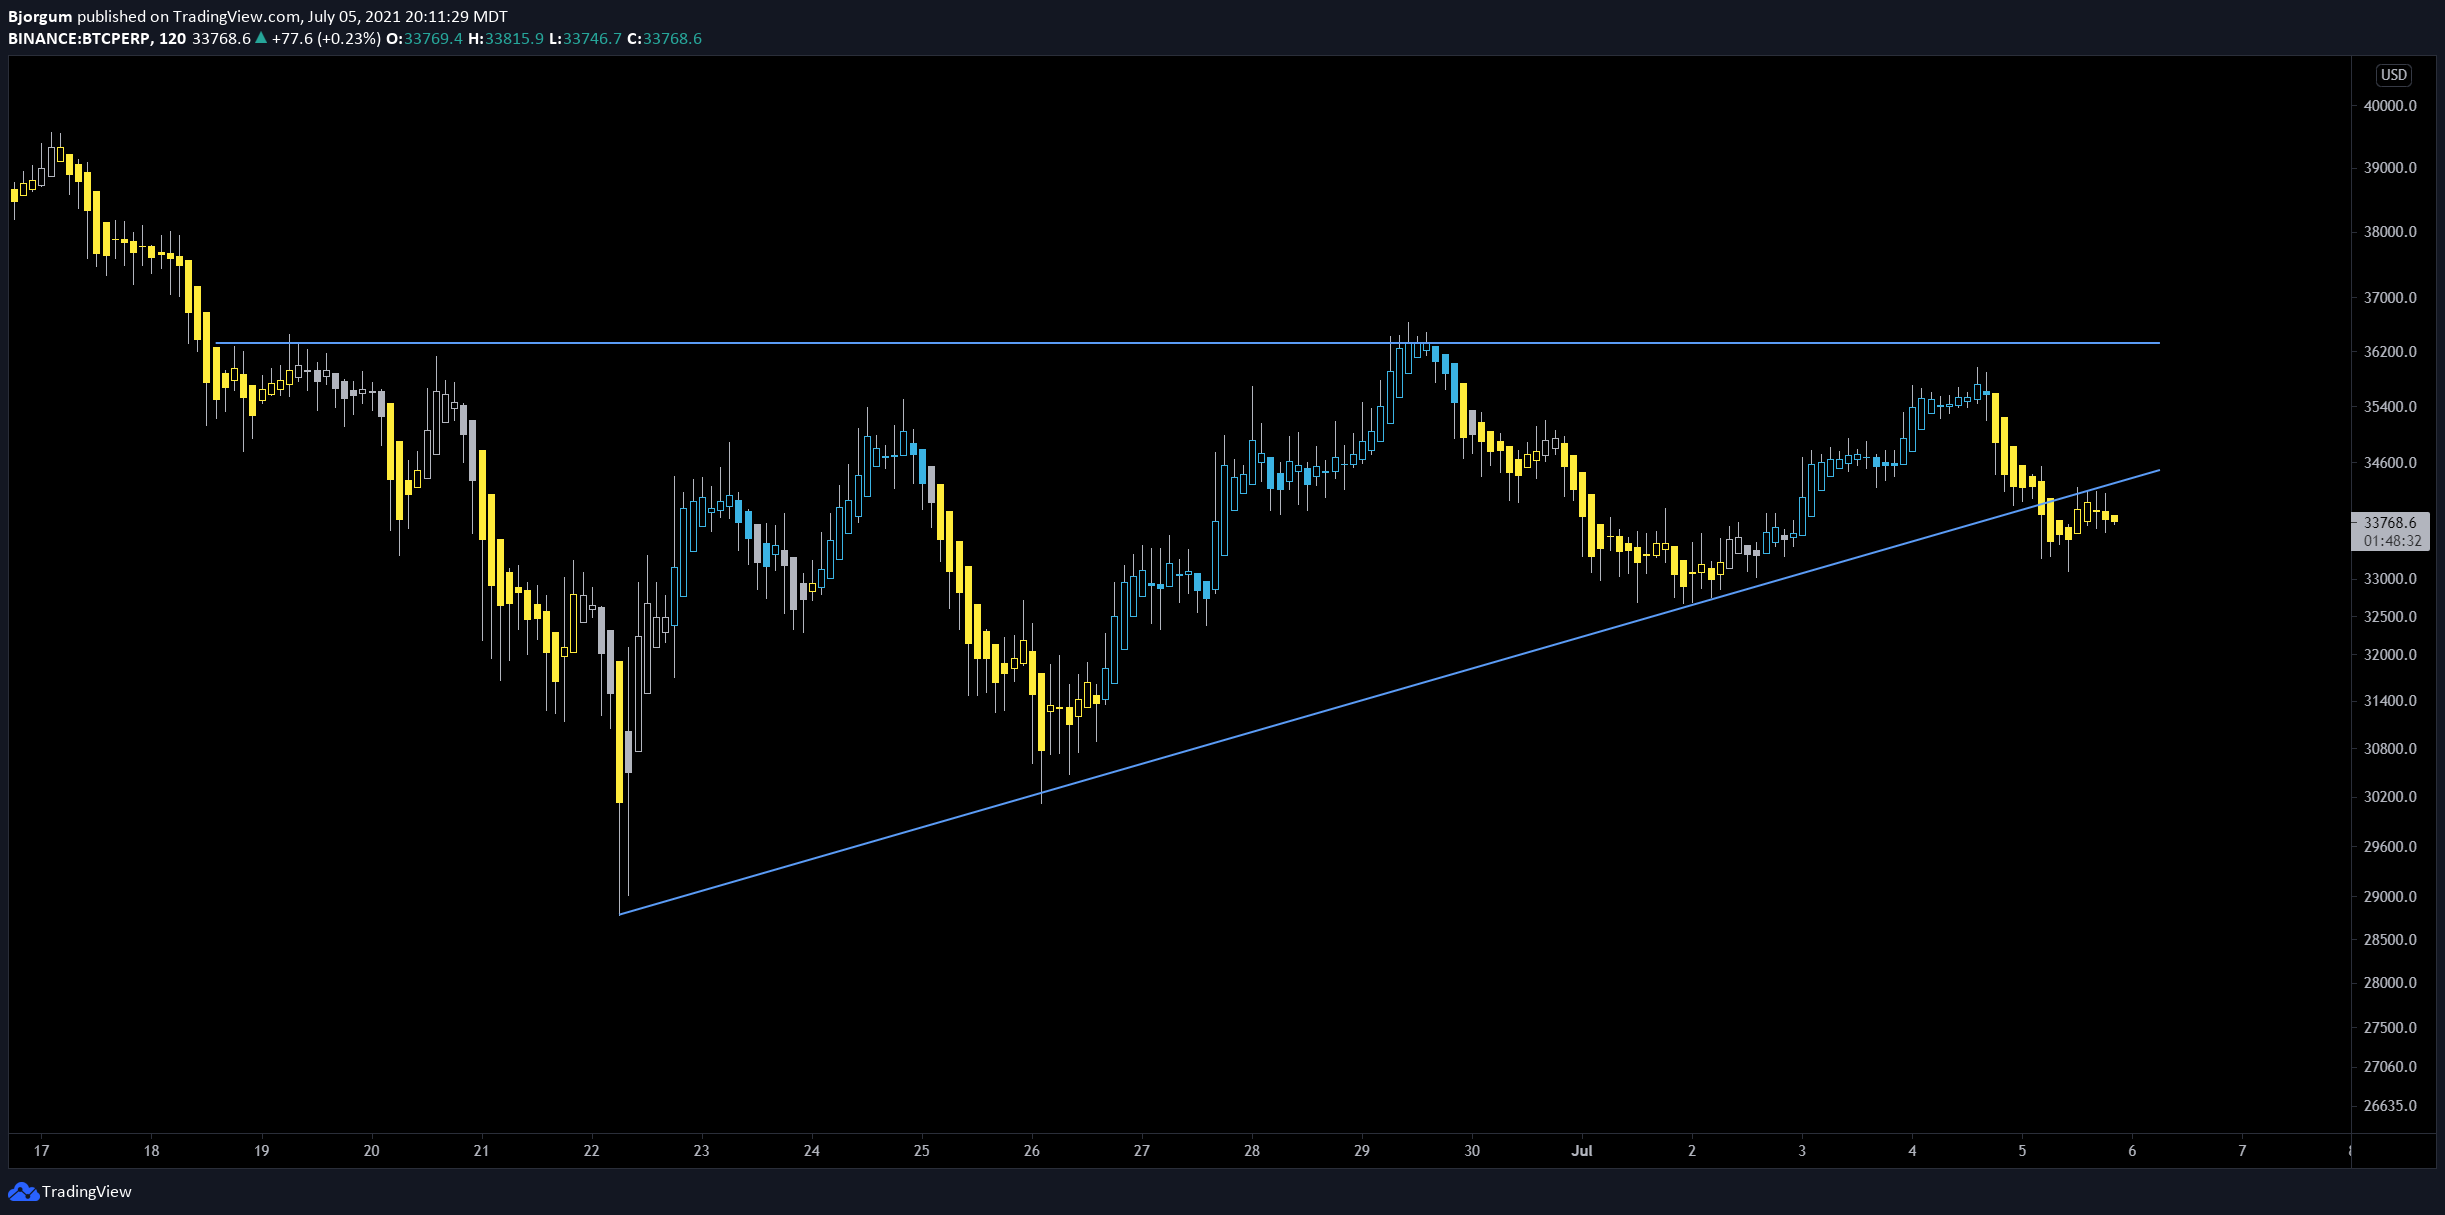Screen dimensions: 2445x1215
Task: Click the USD currency label
Action: (x=2393, y=75)
